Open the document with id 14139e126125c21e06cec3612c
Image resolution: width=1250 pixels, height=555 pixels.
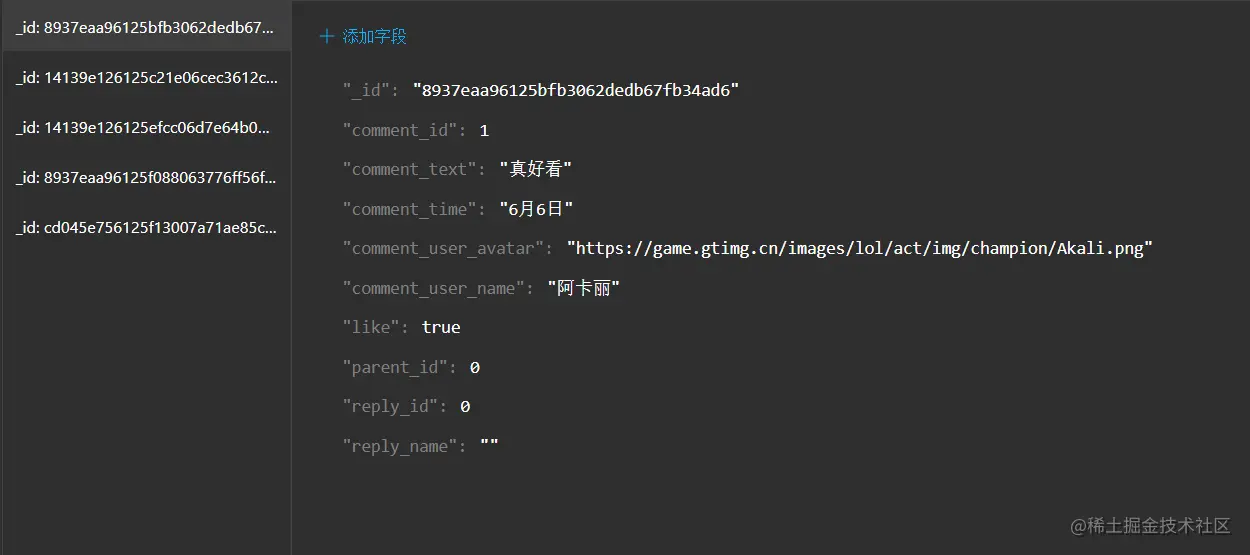tap(145, 77)
